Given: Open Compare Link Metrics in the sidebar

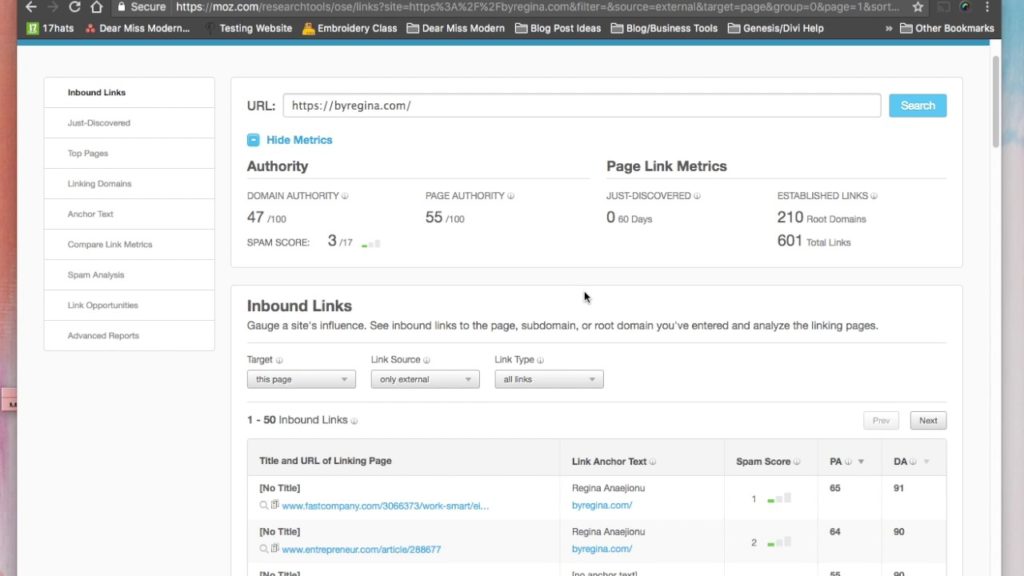Looking at the screenshot, I should click(x=129, y=244).
